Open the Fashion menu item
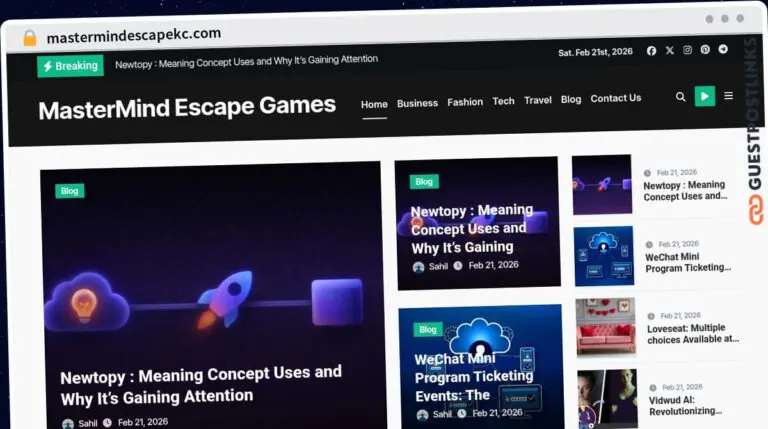The height and width of the screenshot is (429, 768). (x=465, y=102)
